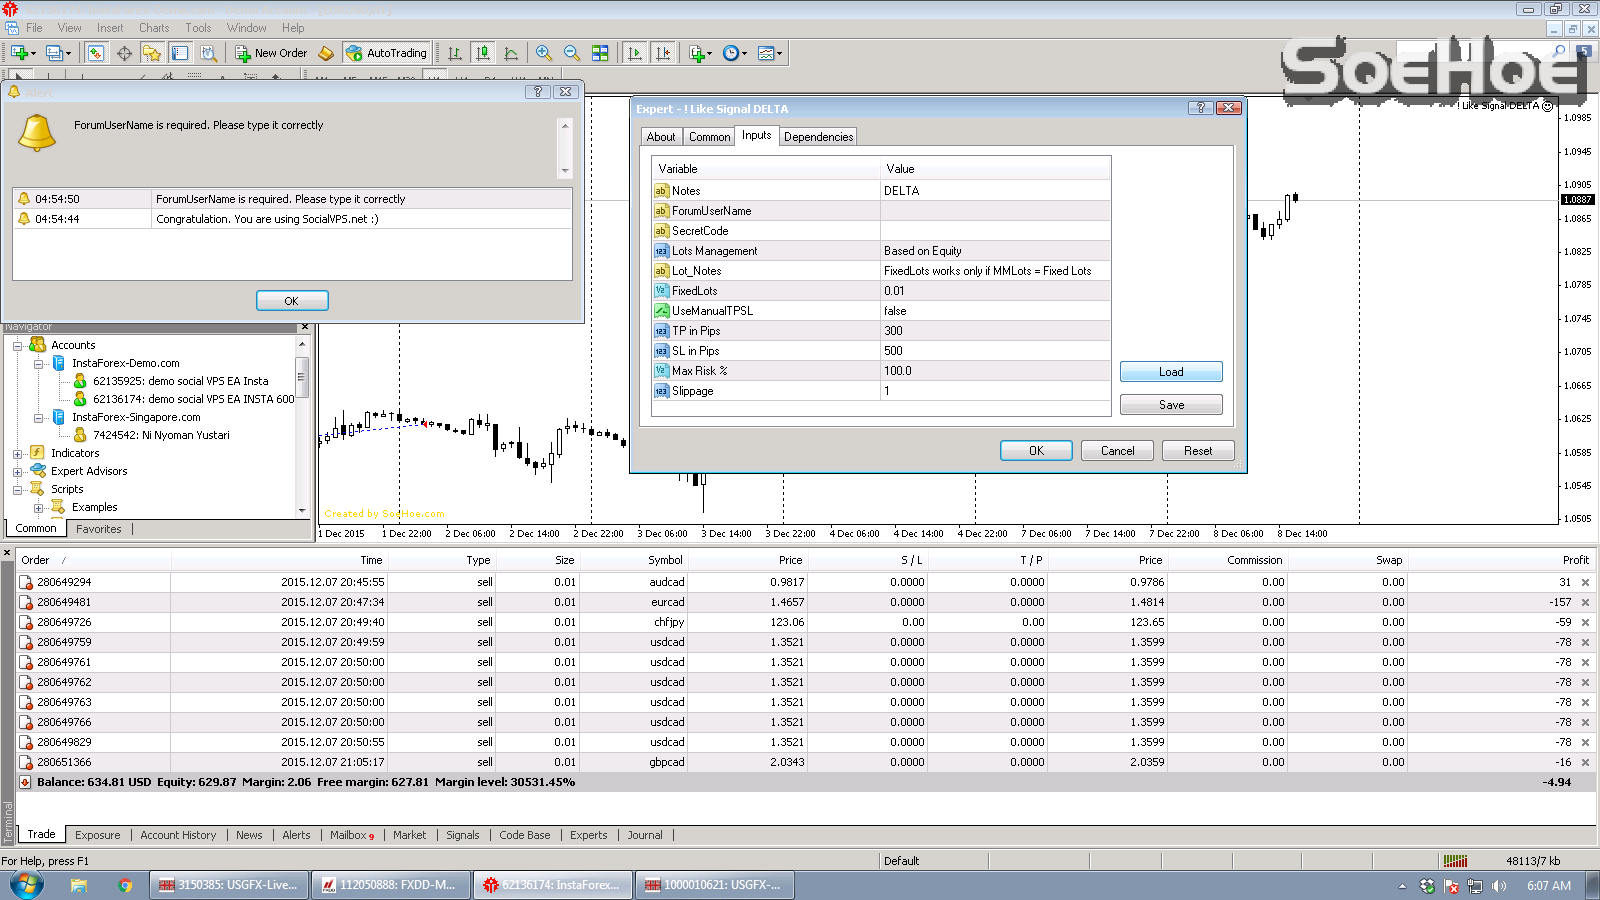This screenshot has height=900, width=1600.
Task: Switch to the Common tab in Expert dialog
Action: pyautogui.click(x=709, y=136)
